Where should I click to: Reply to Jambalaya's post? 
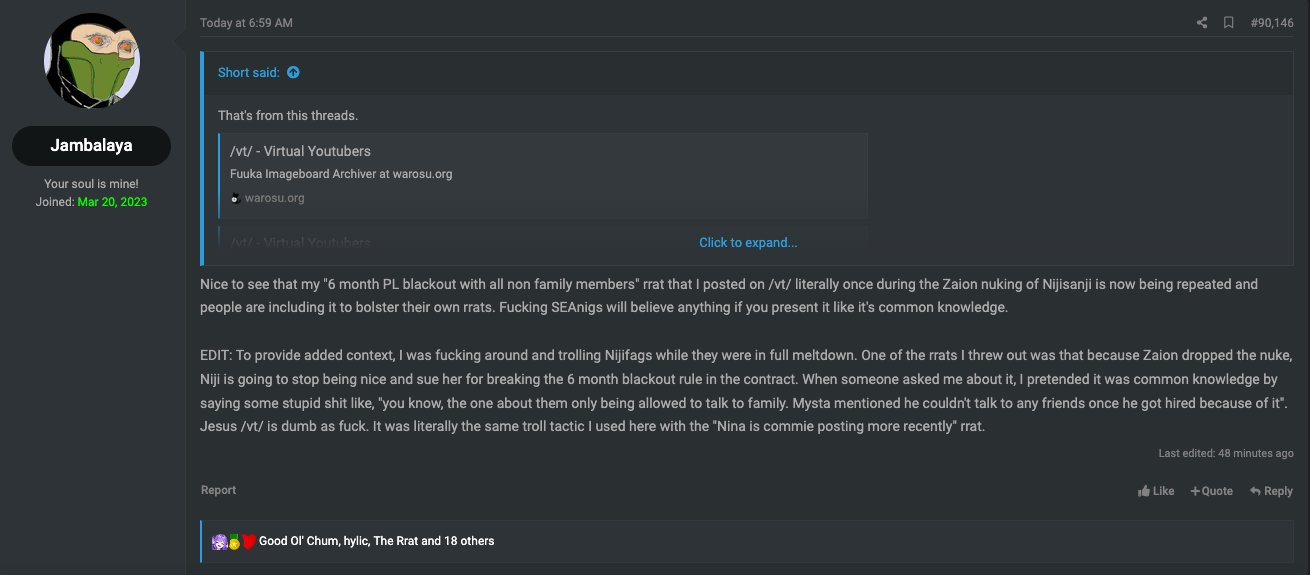(x=1271, y=491)
